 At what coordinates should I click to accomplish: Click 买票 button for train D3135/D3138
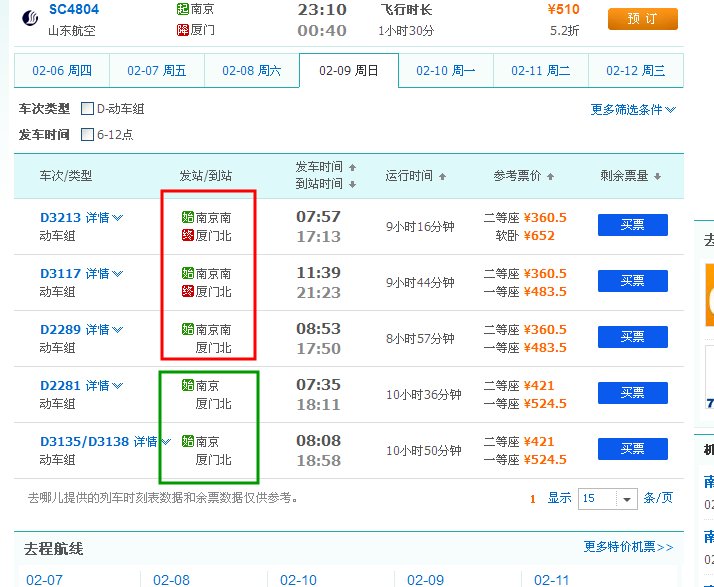pos(632,449)
